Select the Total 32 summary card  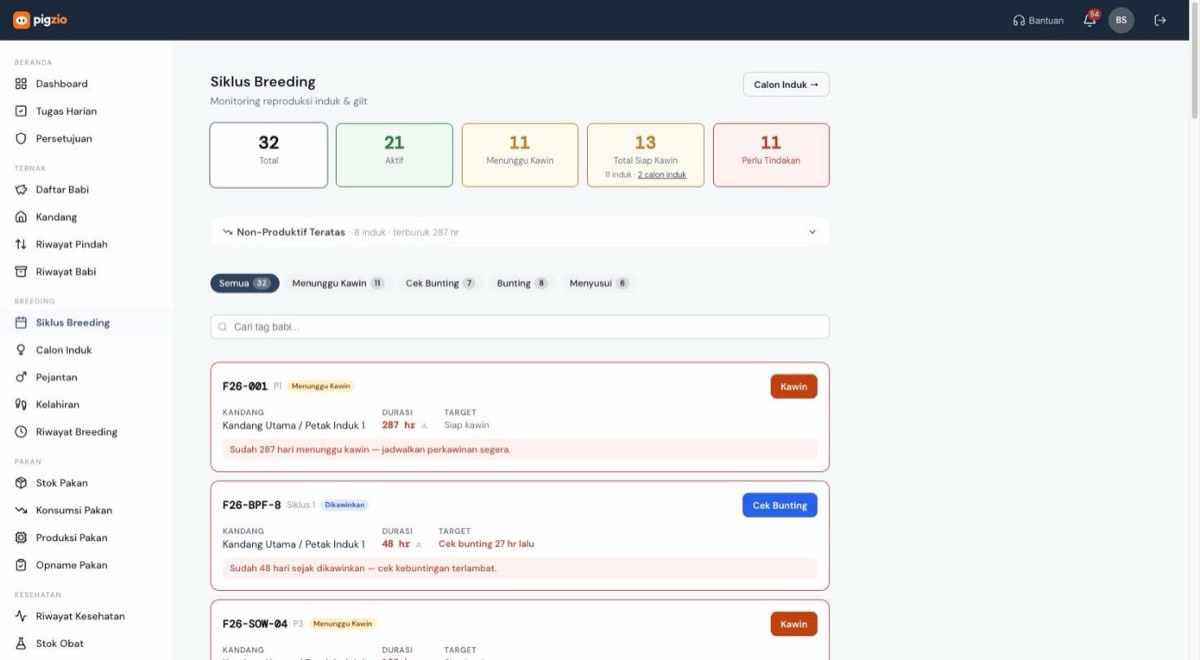tap(269, 155)
